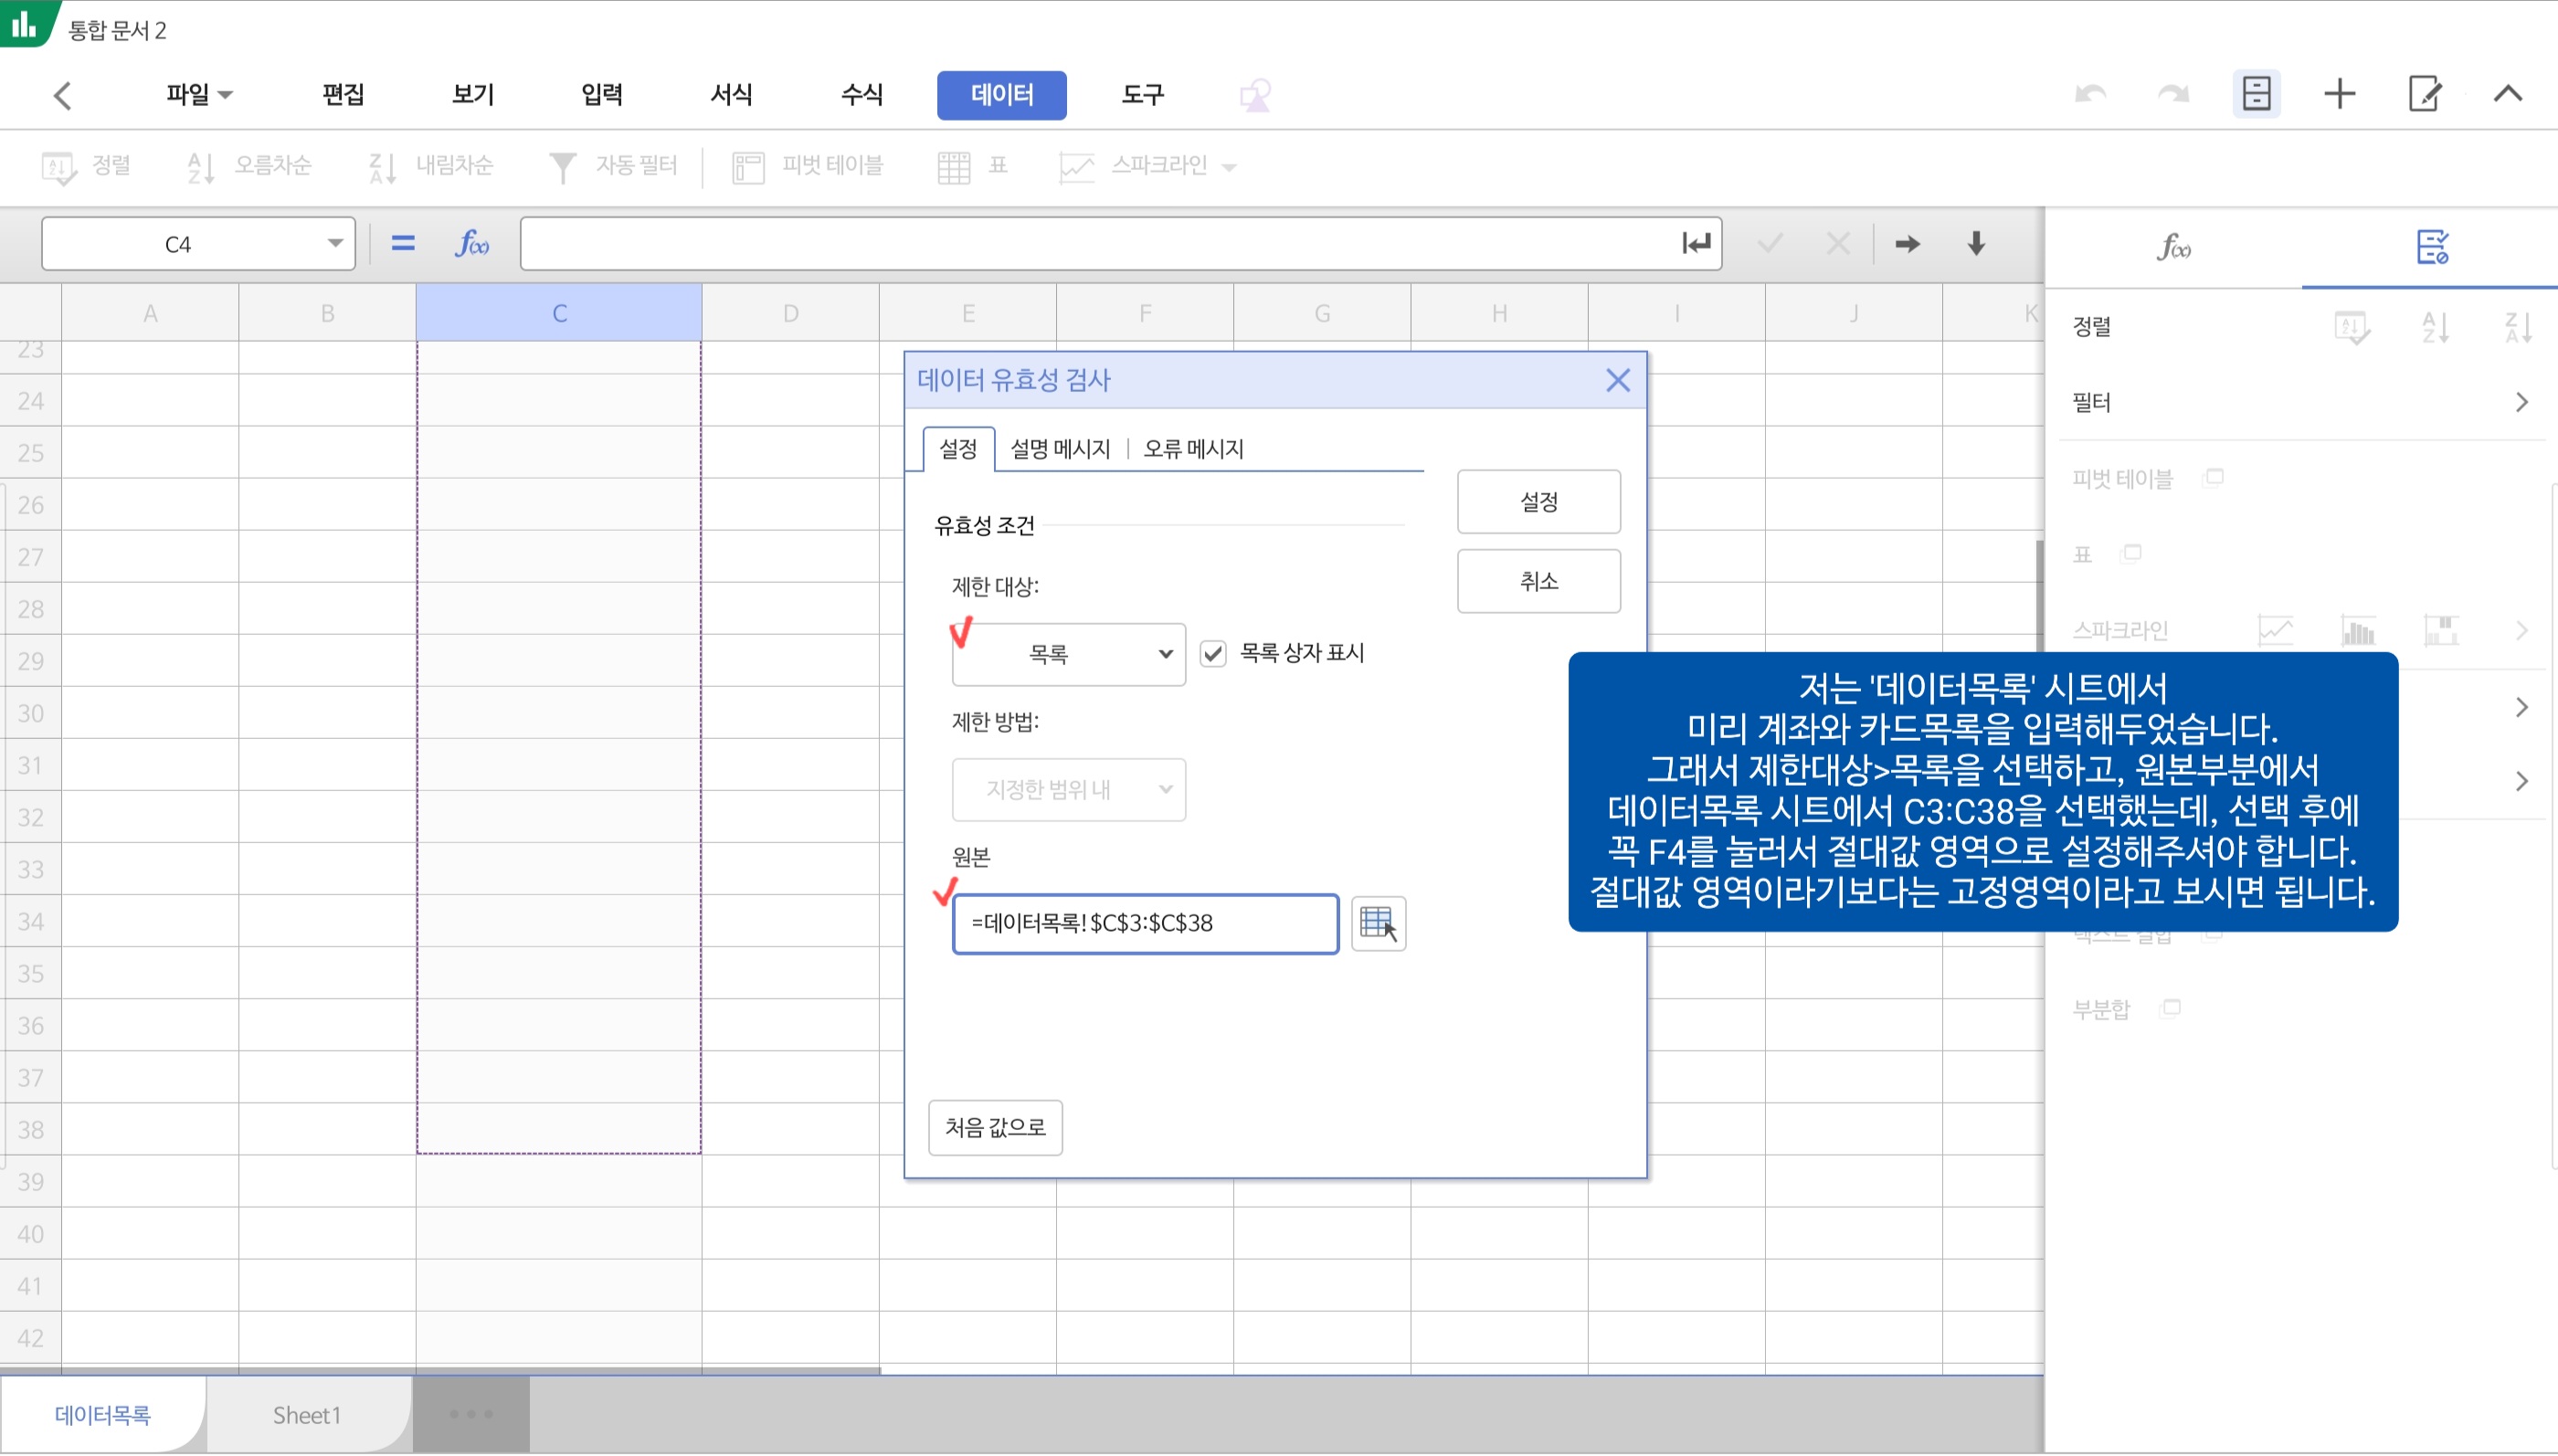Switch to the 오류 메시지 tab
The height and width of the screenshot is (1456, 2558).
point(1193,449)
